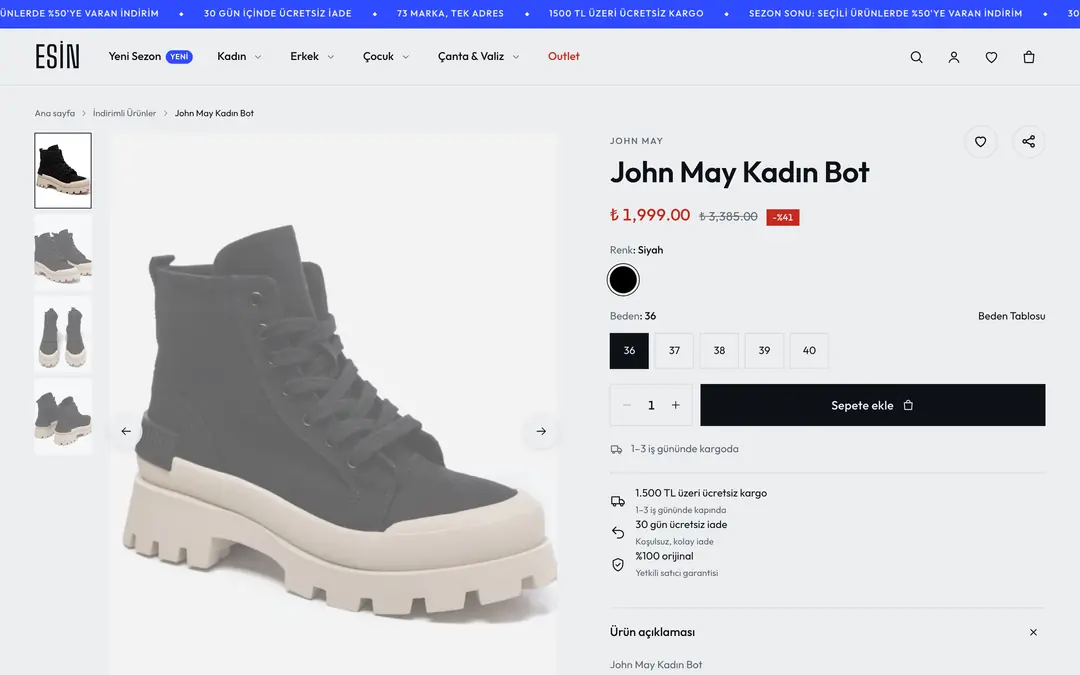
Task: Select size 39
Action: (x=765, y=351)
